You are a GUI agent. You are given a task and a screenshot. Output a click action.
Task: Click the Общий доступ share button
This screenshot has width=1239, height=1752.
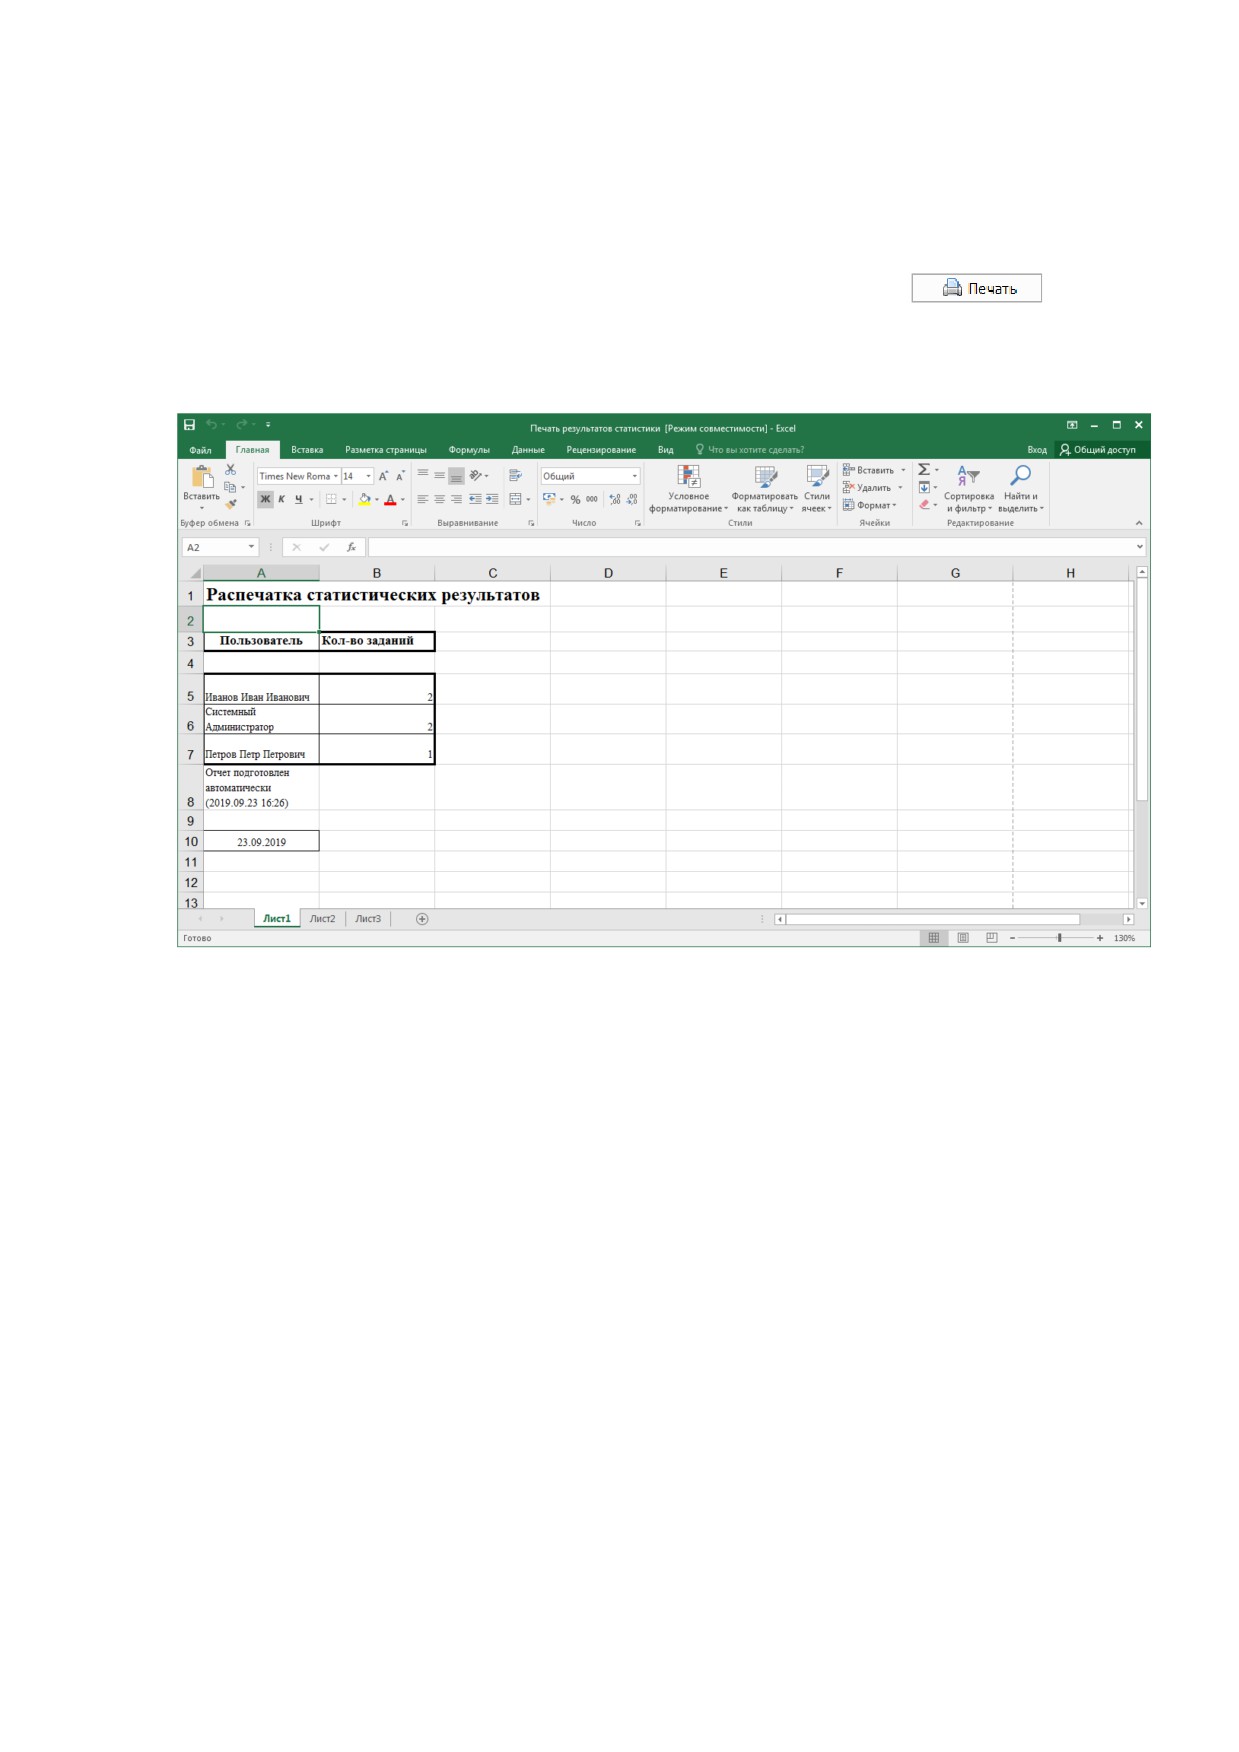[1098, 450]
